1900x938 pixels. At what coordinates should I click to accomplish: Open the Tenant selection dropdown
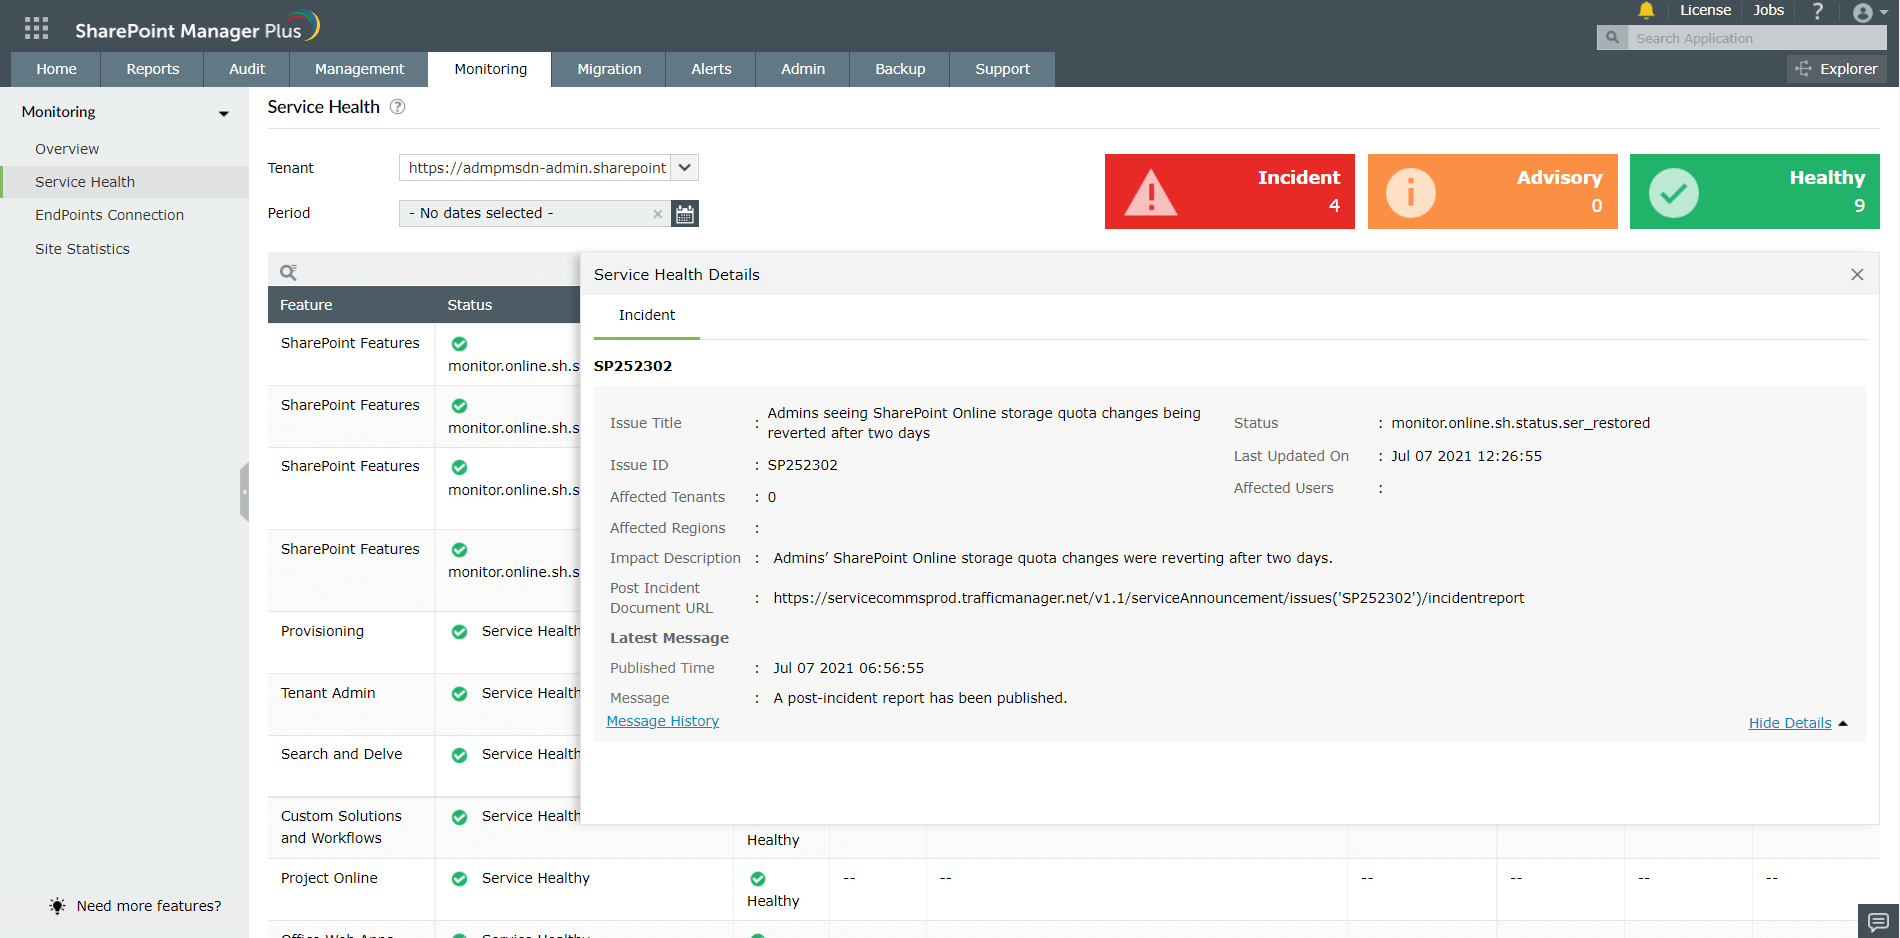(684, 167)
